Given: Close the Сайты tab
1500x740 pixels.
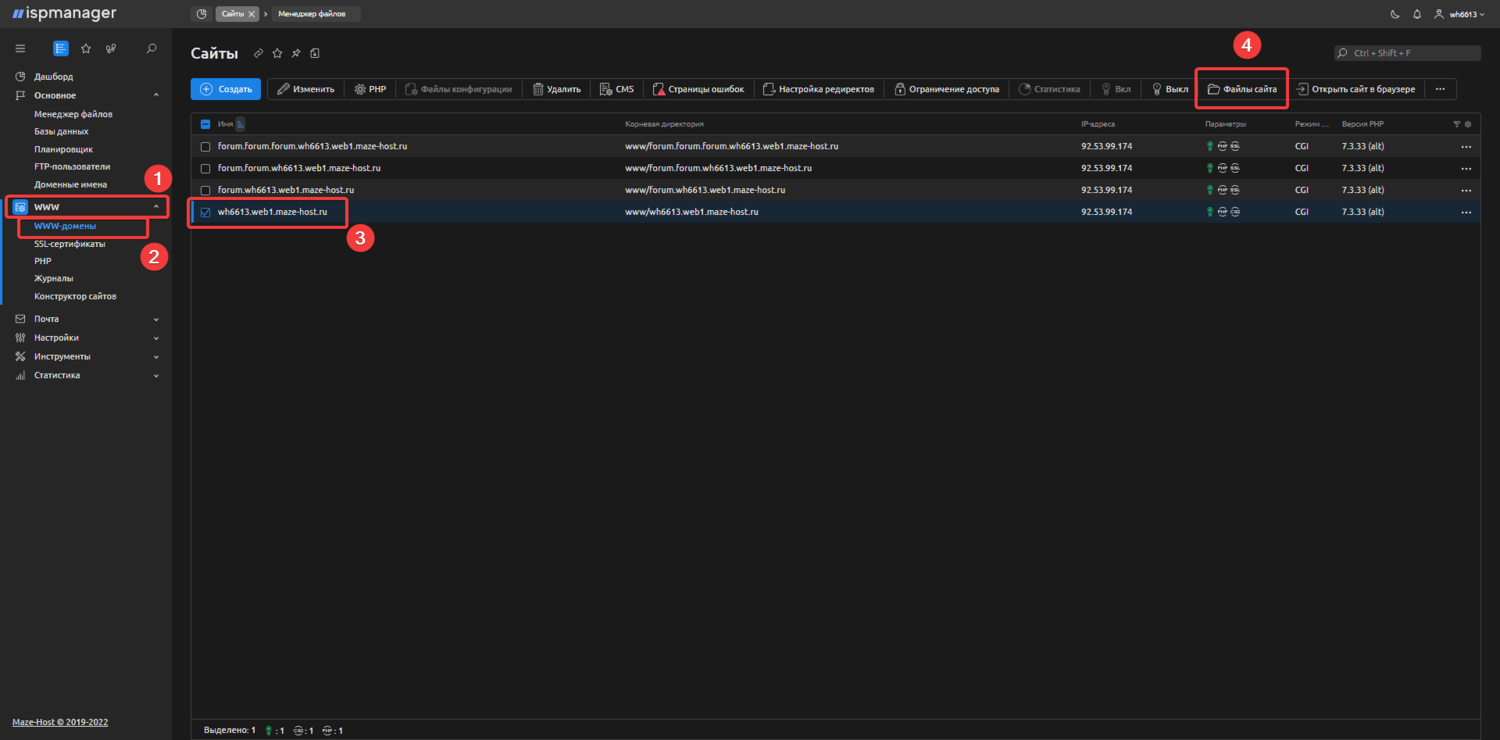Looking at the screenshot, I should (x=251, y=14).
